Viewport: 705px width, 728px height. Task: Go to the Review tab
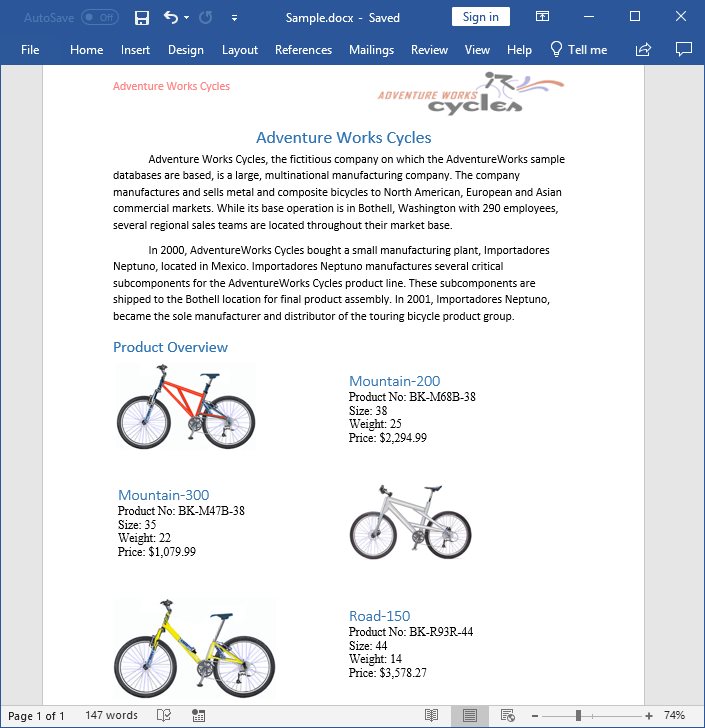429,50
